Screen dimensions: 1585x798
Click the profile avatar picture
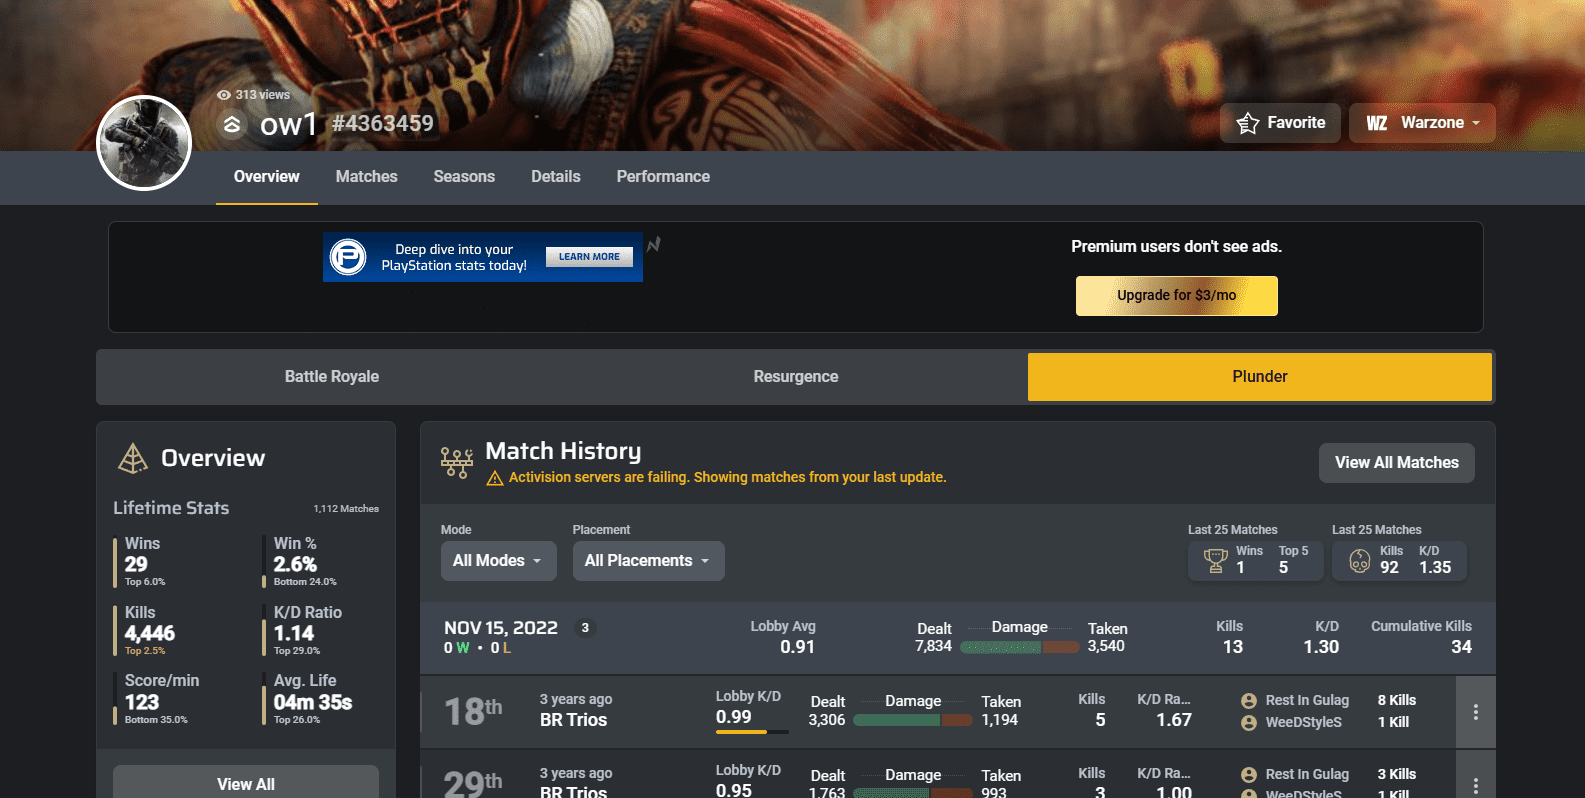[x=144, y=143]
